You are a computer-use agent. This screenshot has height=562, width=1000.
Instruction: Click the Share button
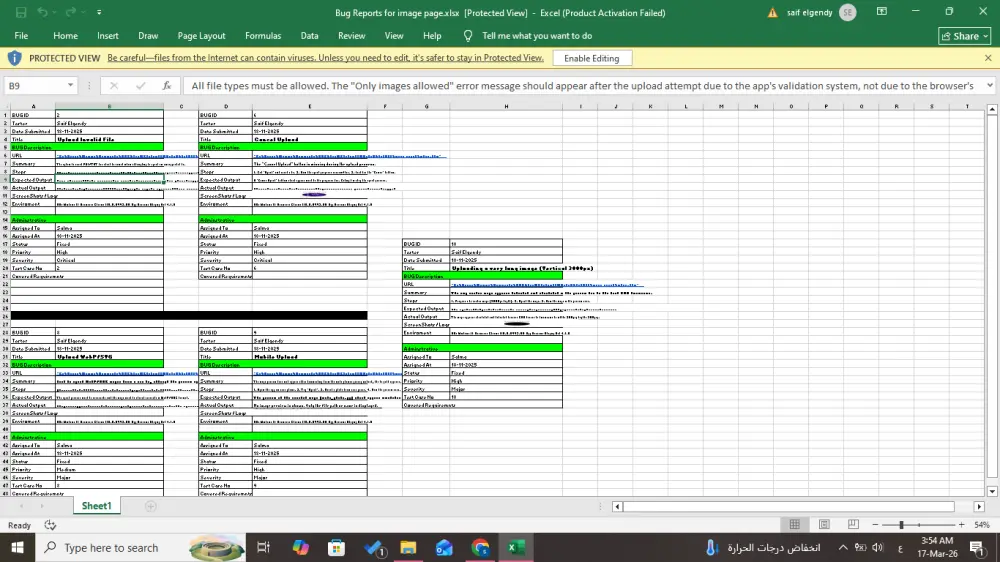coord(964,36)
